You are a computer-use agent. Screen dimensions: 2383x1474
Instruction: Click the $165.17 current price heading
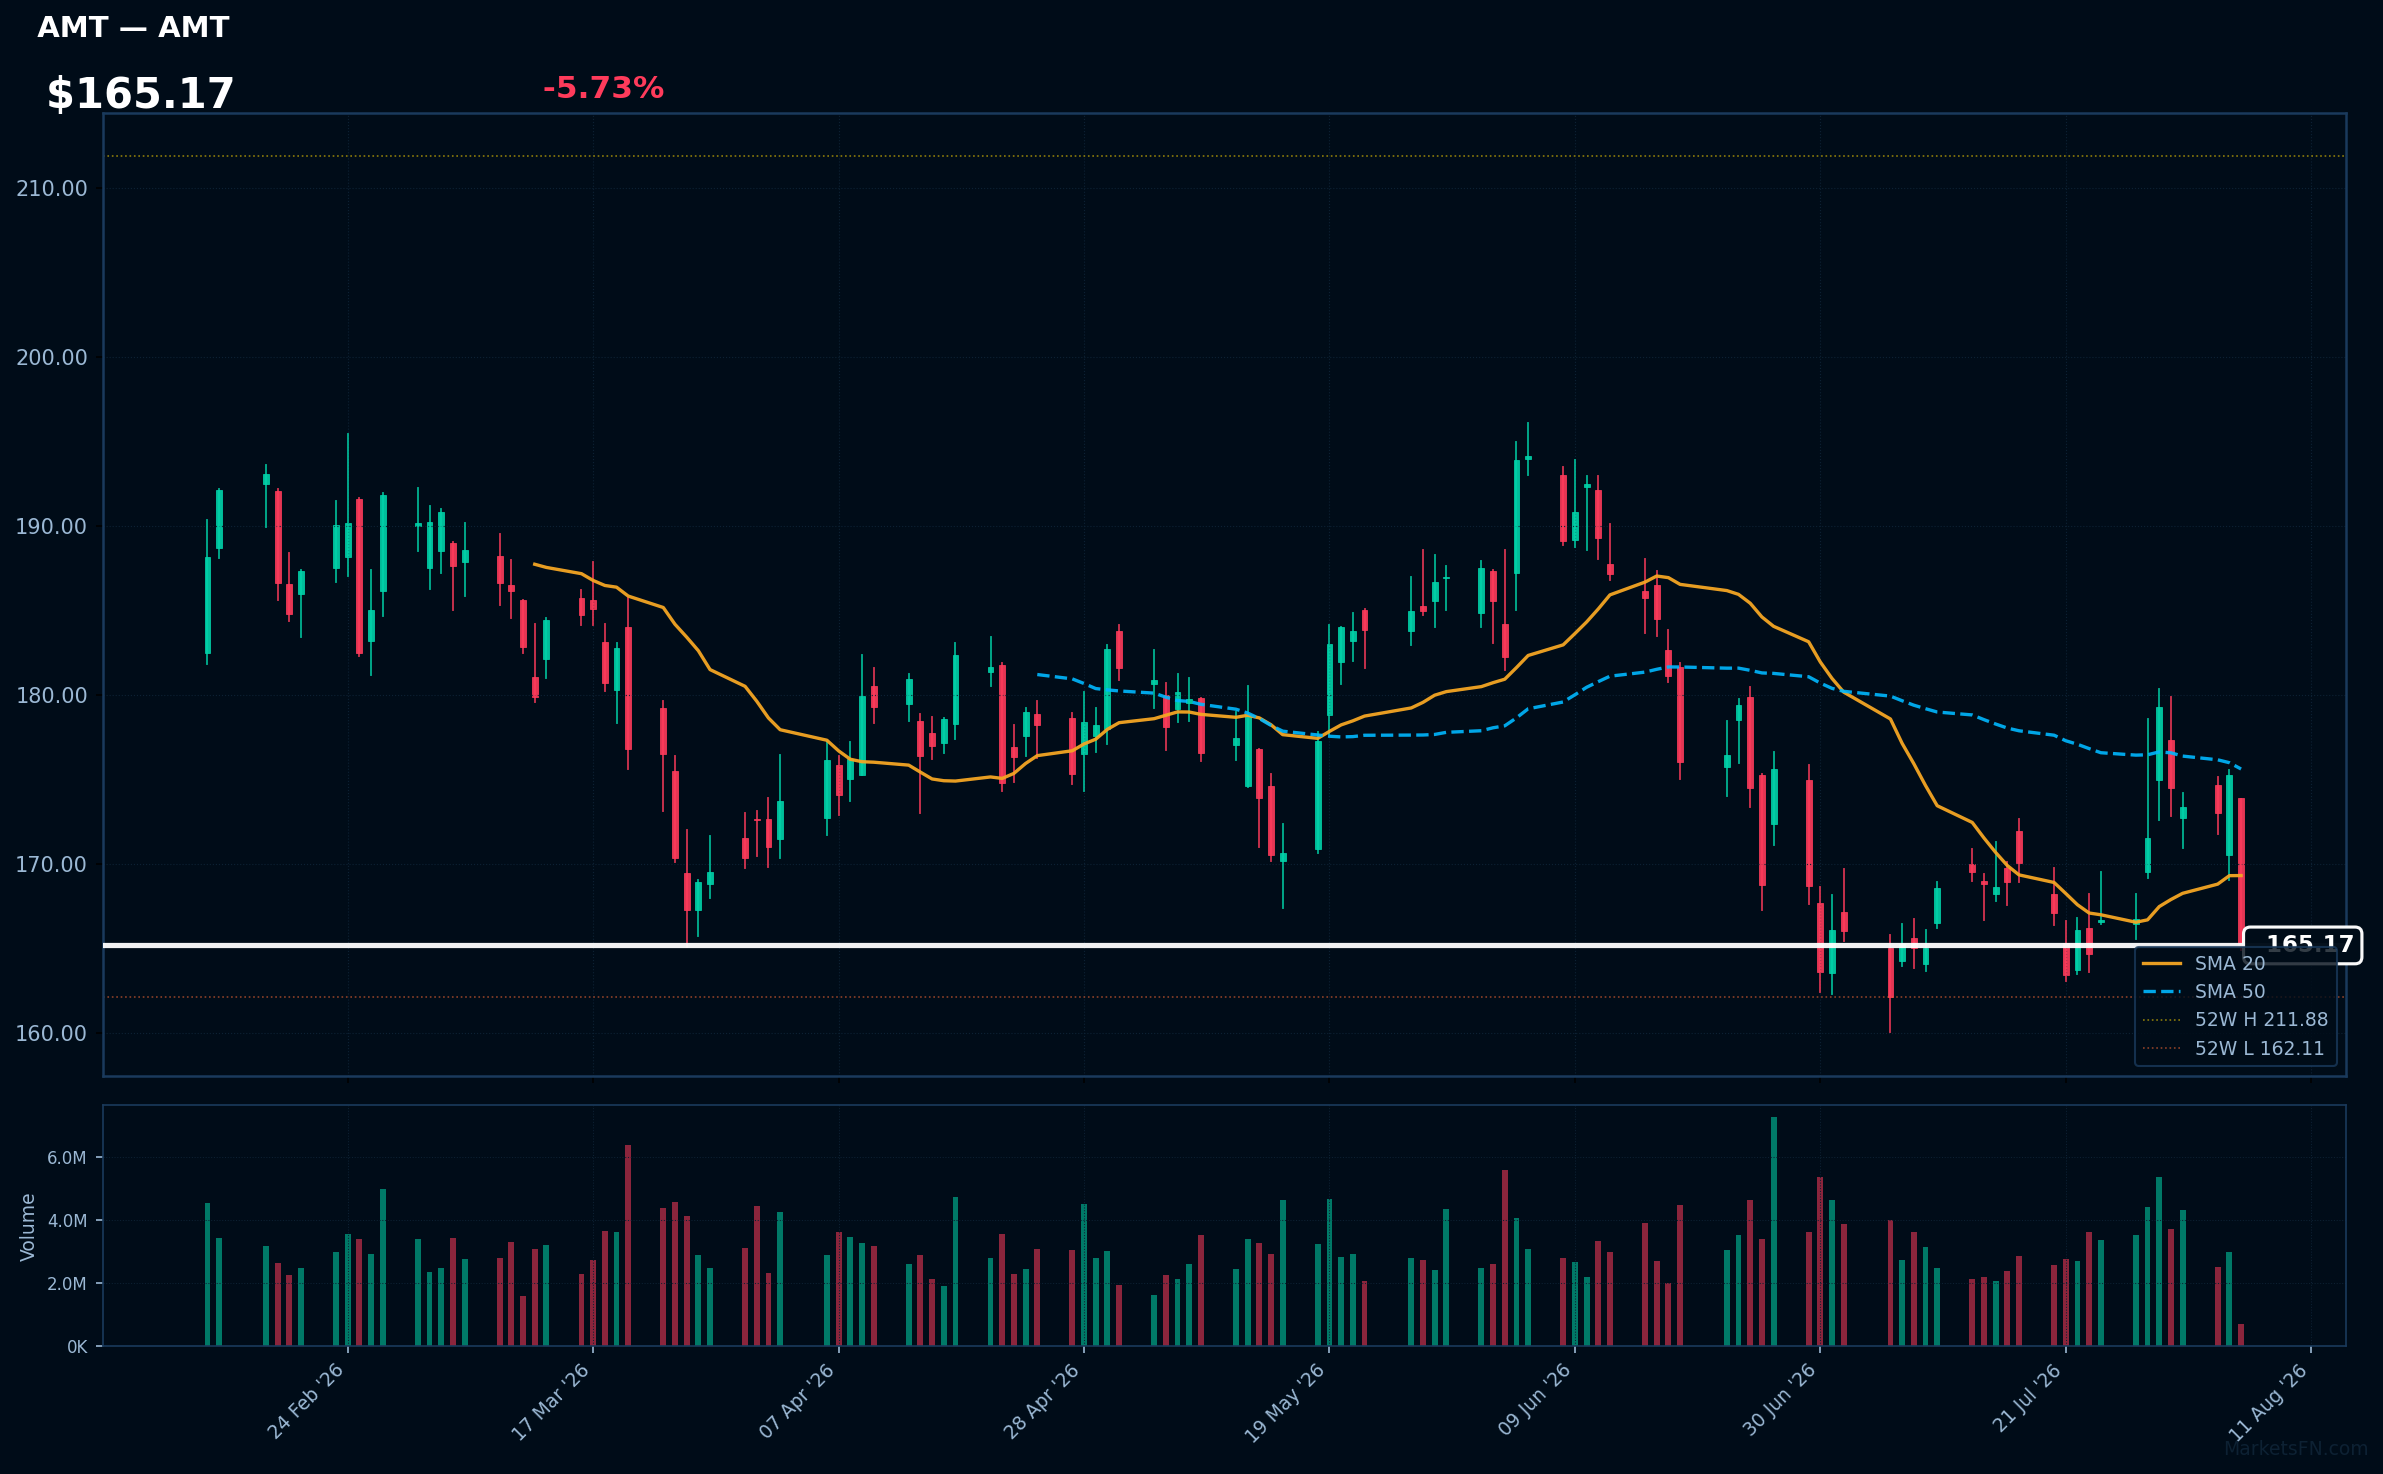click(140, 93)
